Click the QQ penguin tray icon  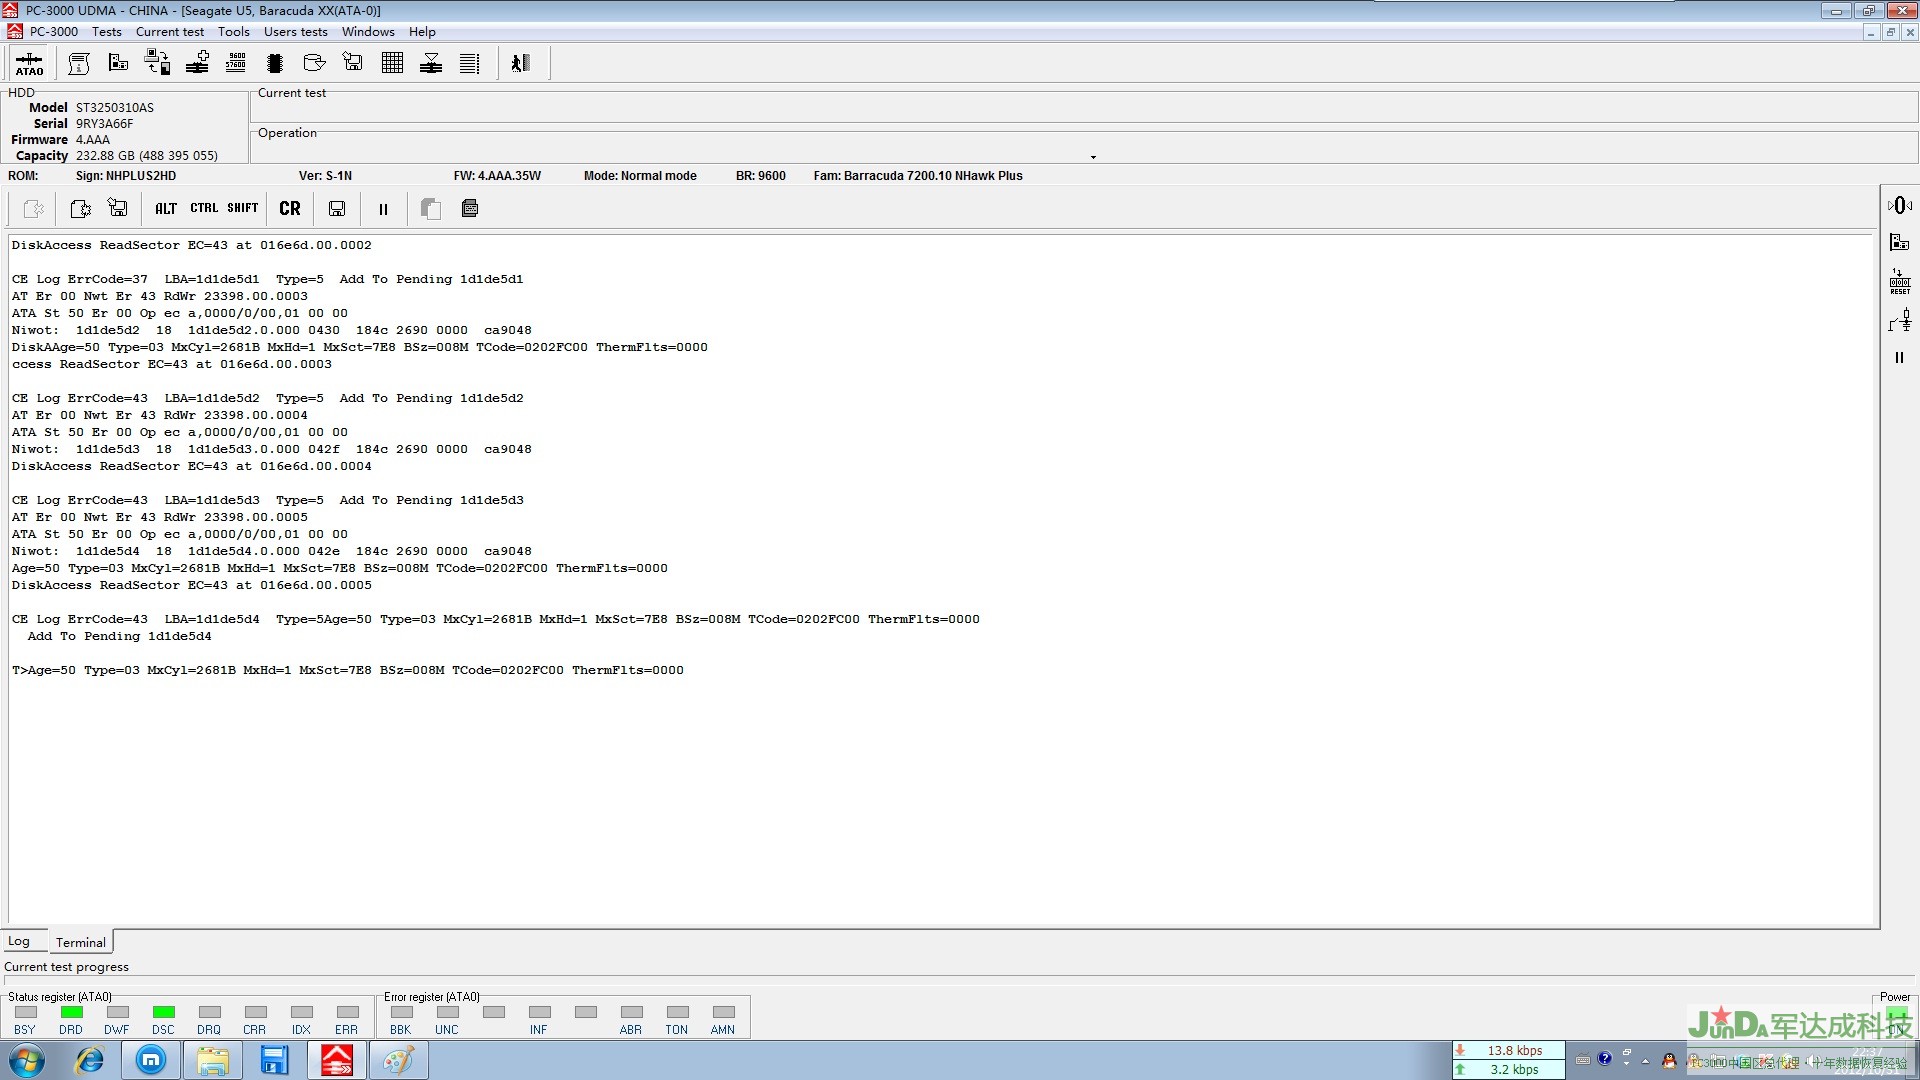coord(1669,1060)
